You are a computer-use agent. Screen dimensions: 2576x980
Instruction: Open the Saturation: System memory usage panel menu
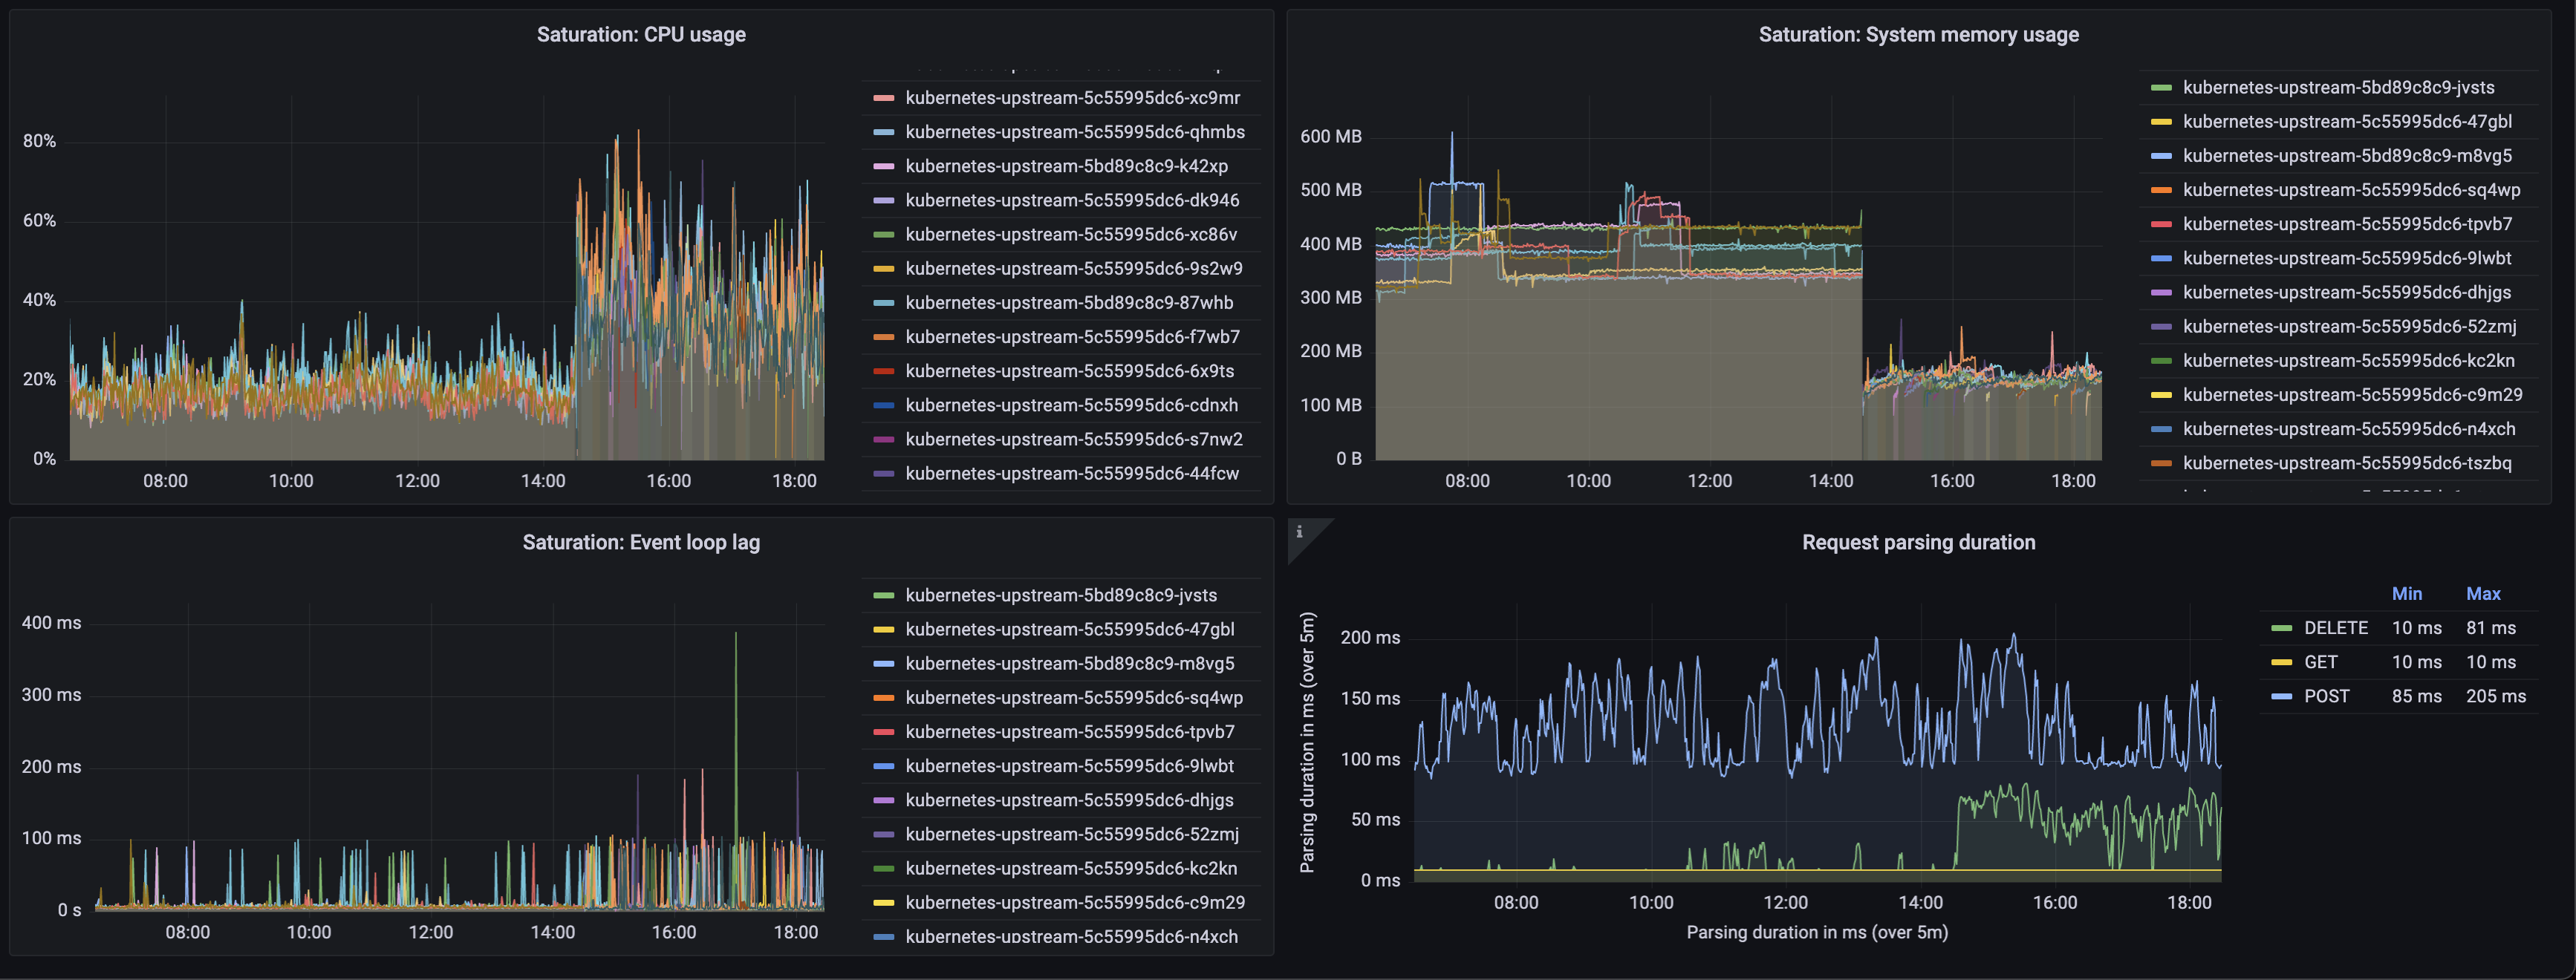1919,34
